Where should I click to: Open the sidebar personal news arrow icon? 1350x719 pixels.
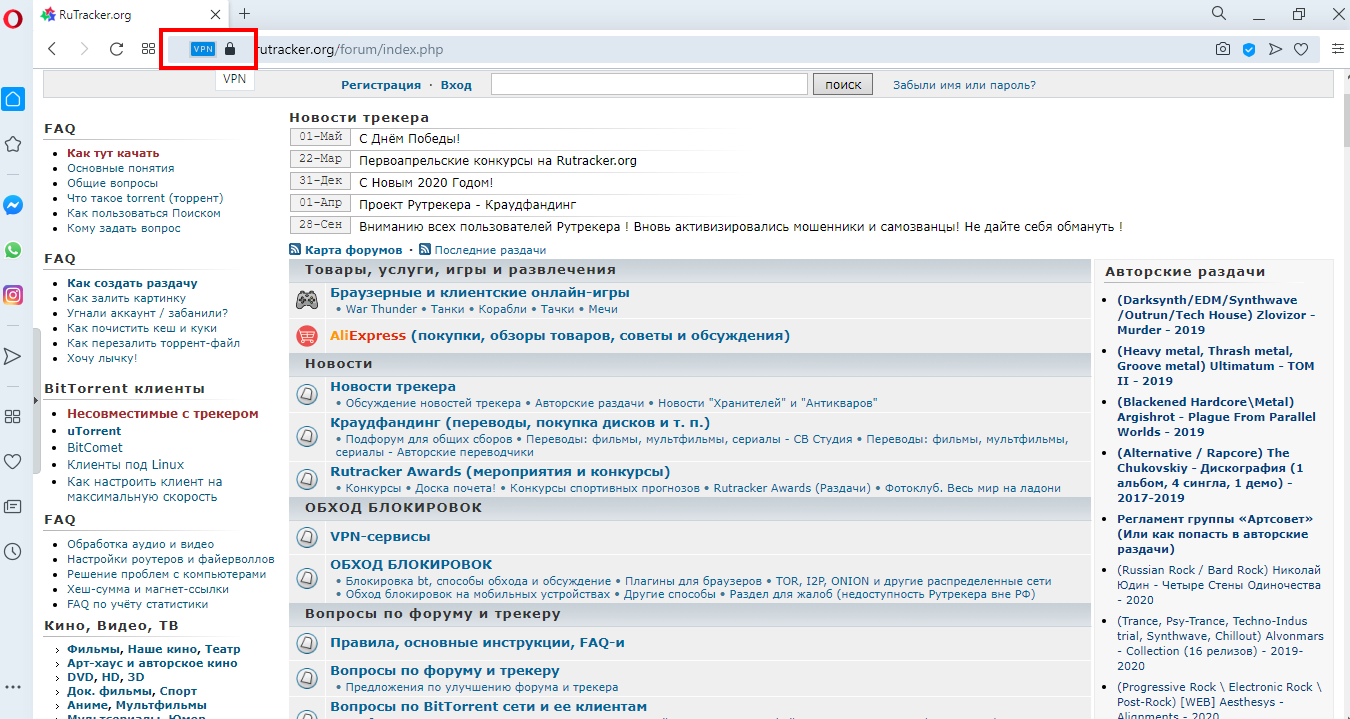pos(13,356)
